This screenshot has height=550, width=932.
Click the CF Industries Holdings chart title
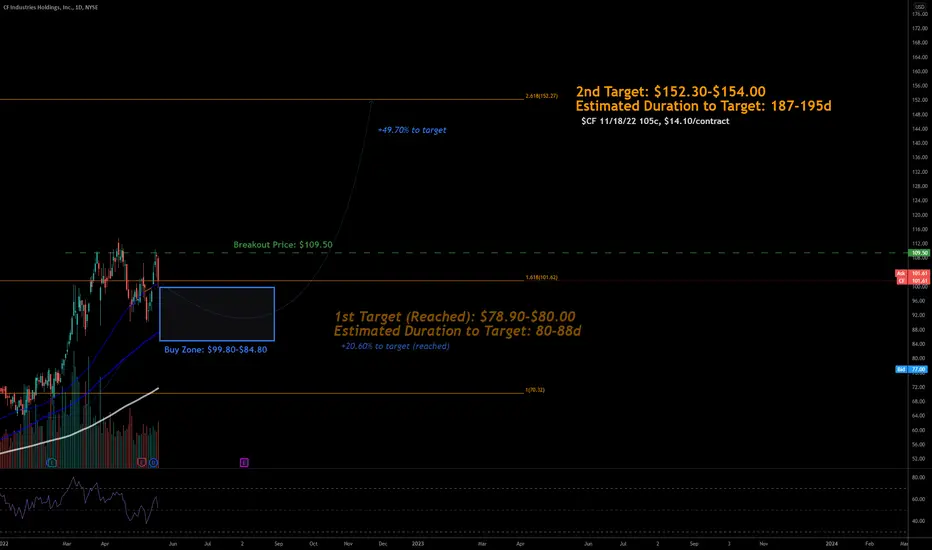pos(51,7)
